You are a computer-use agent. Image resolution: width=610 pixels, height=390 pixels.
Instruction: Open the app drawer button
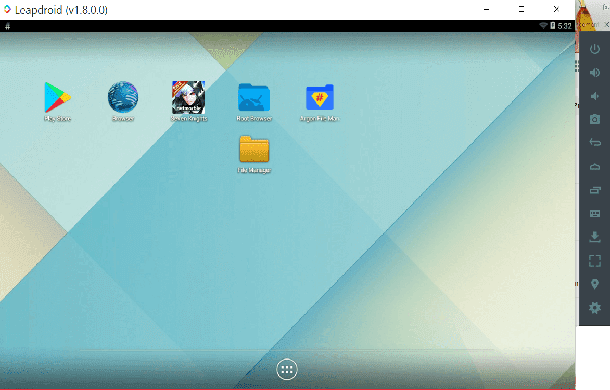[287, 369]
